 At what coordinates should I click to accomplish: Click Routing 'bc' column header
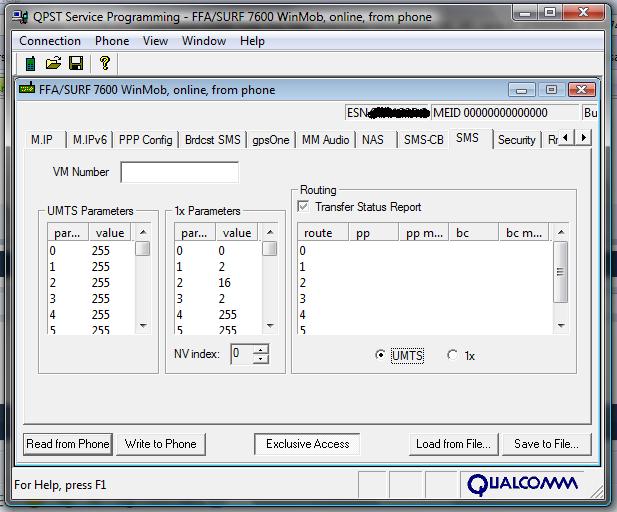point(474,233)
